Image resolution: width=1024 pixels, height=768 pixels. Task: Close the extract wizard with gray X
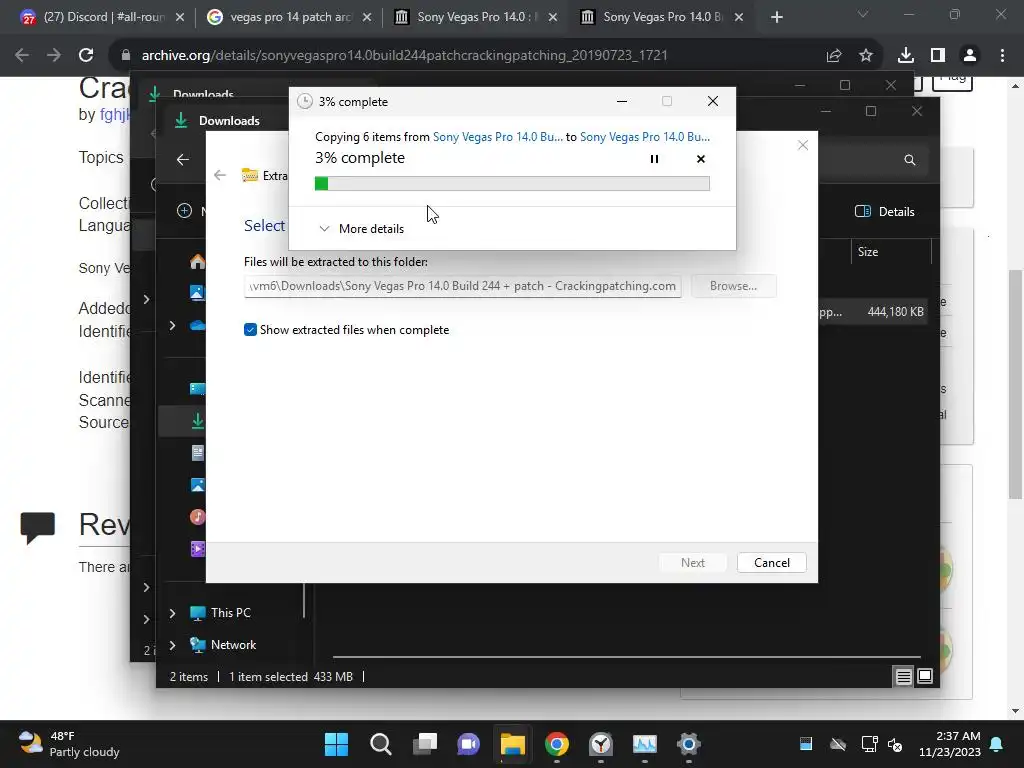point(803,146)
